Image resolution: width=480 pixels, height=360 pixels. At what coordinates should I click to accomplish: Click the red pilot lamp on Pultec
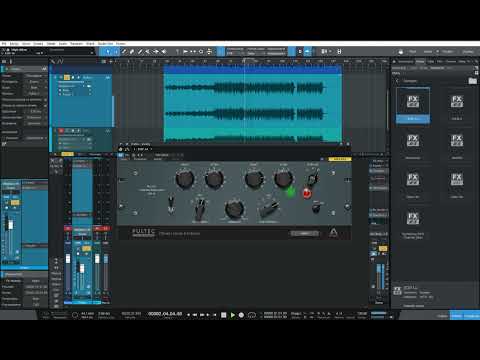[307, 193]
